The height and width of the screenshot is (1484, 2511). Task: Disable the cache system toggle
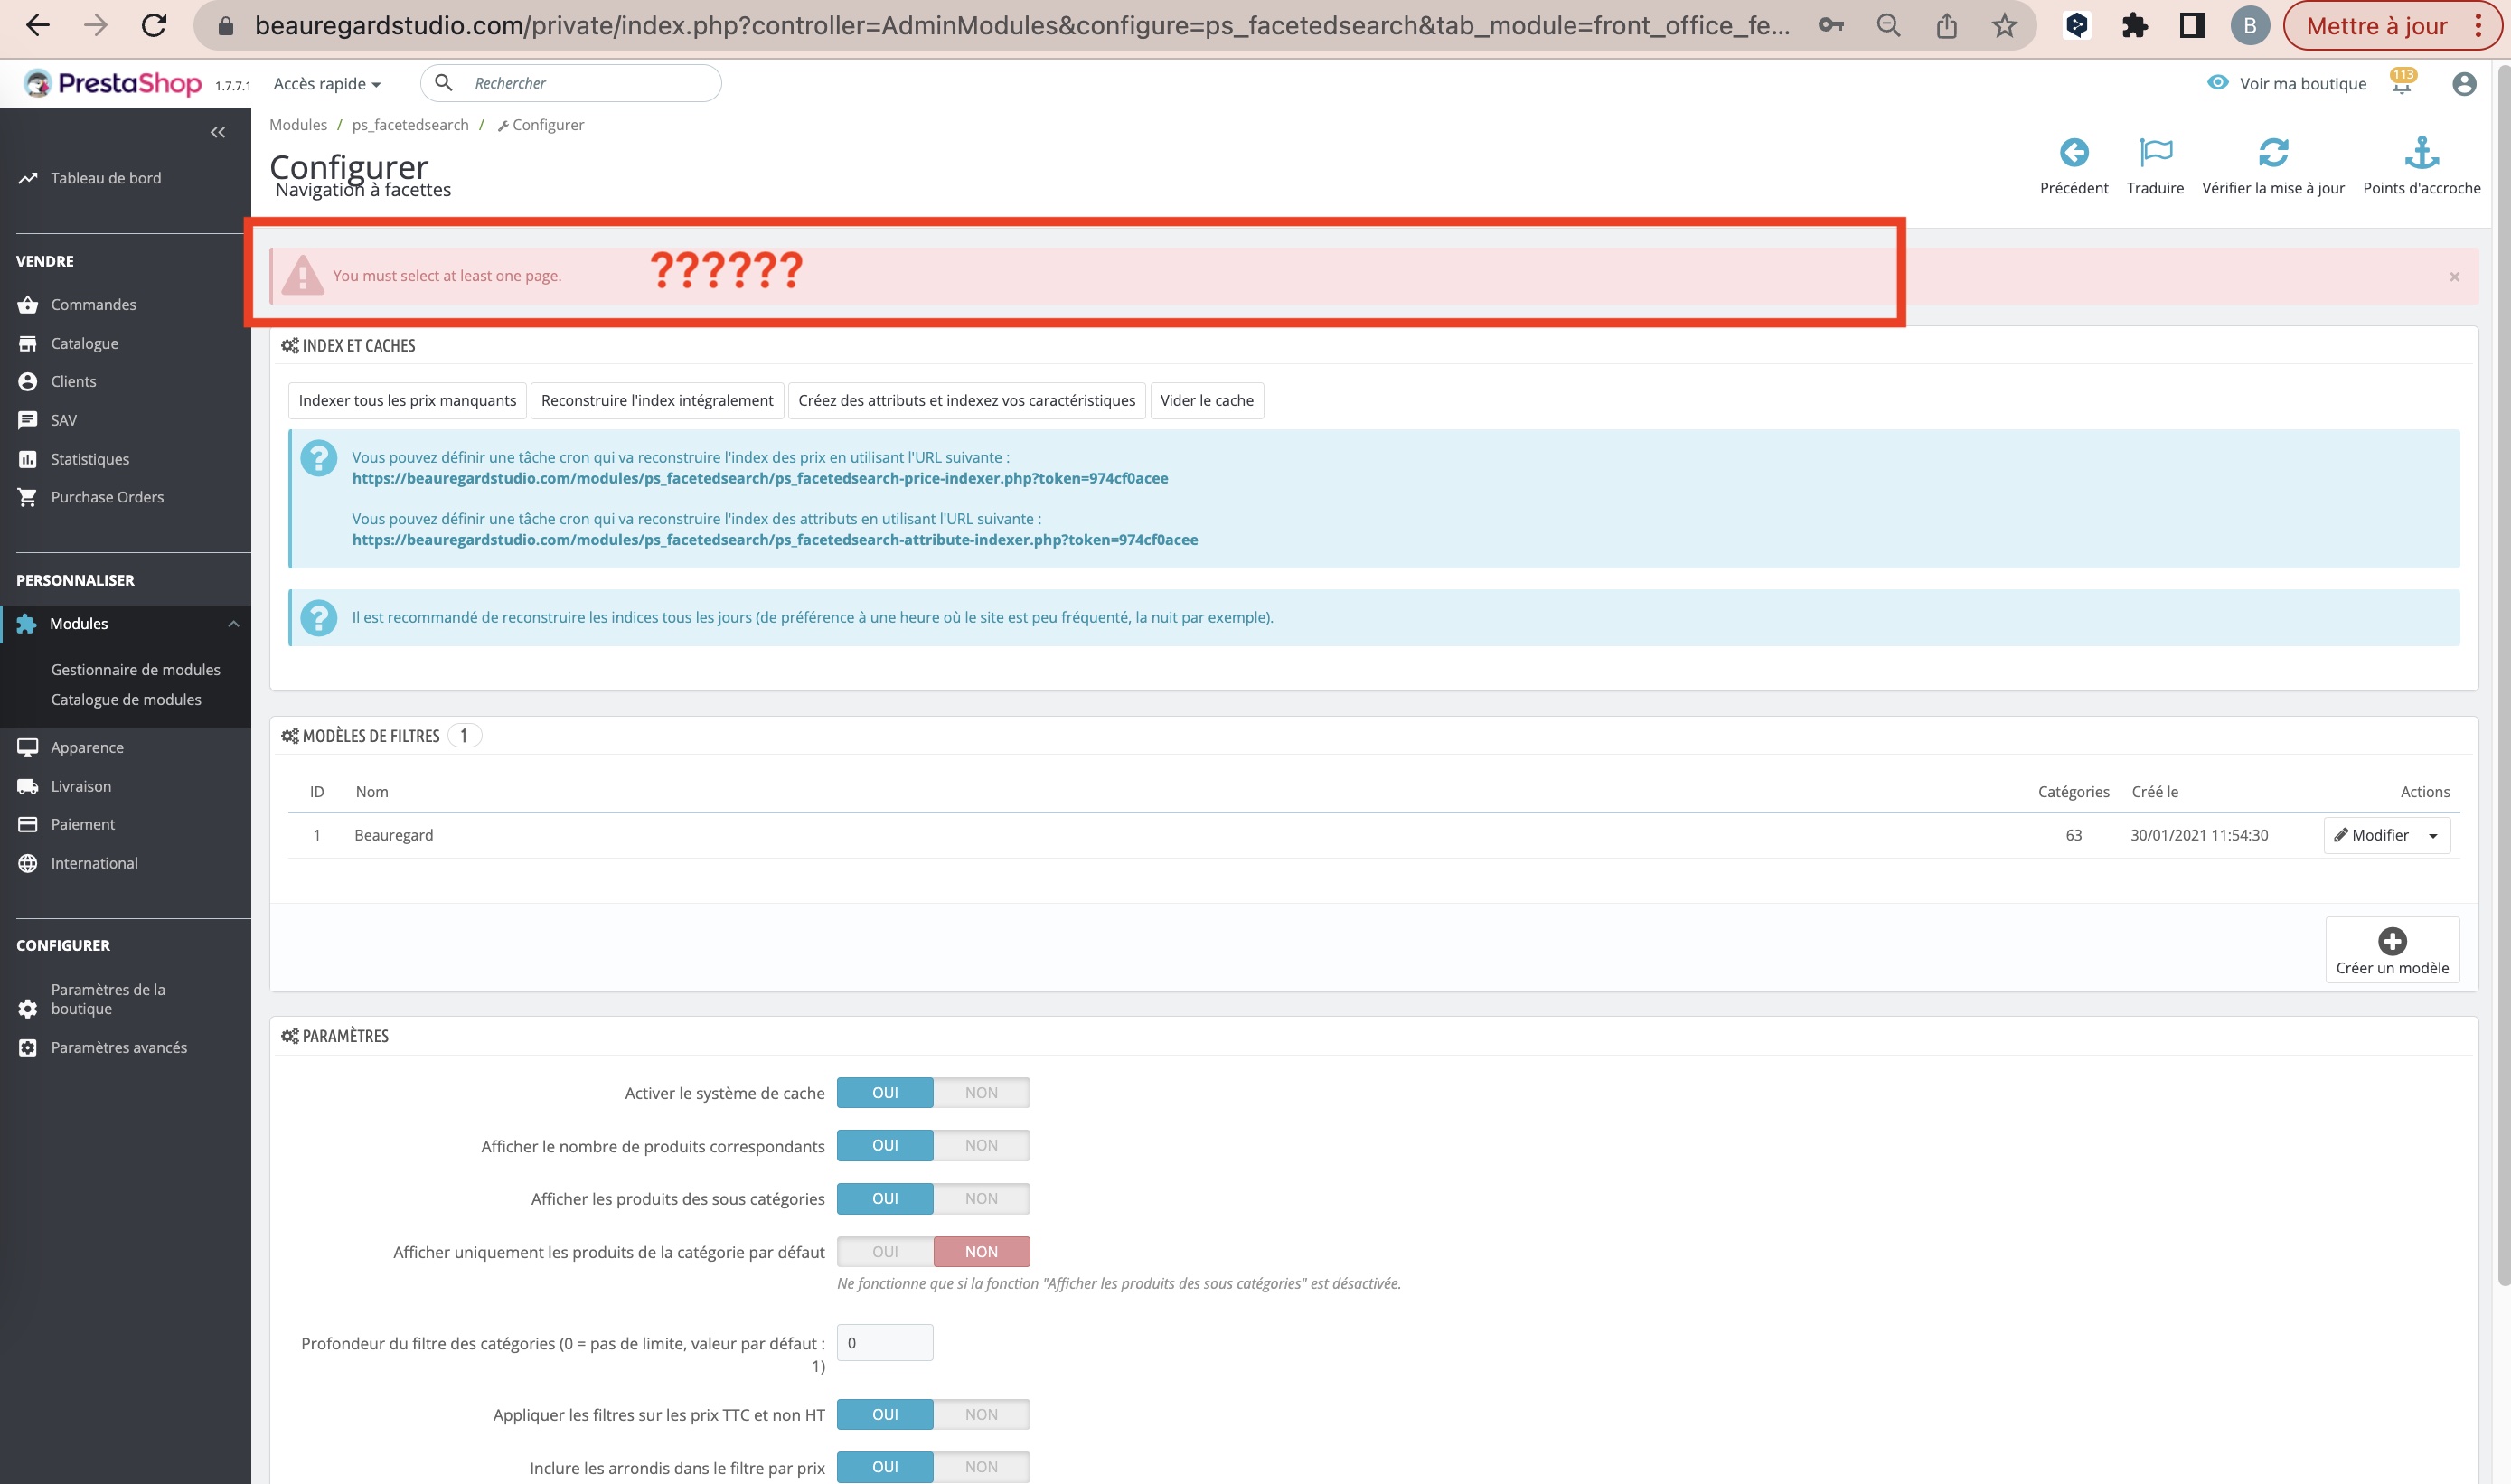[x=981, y=1092]
